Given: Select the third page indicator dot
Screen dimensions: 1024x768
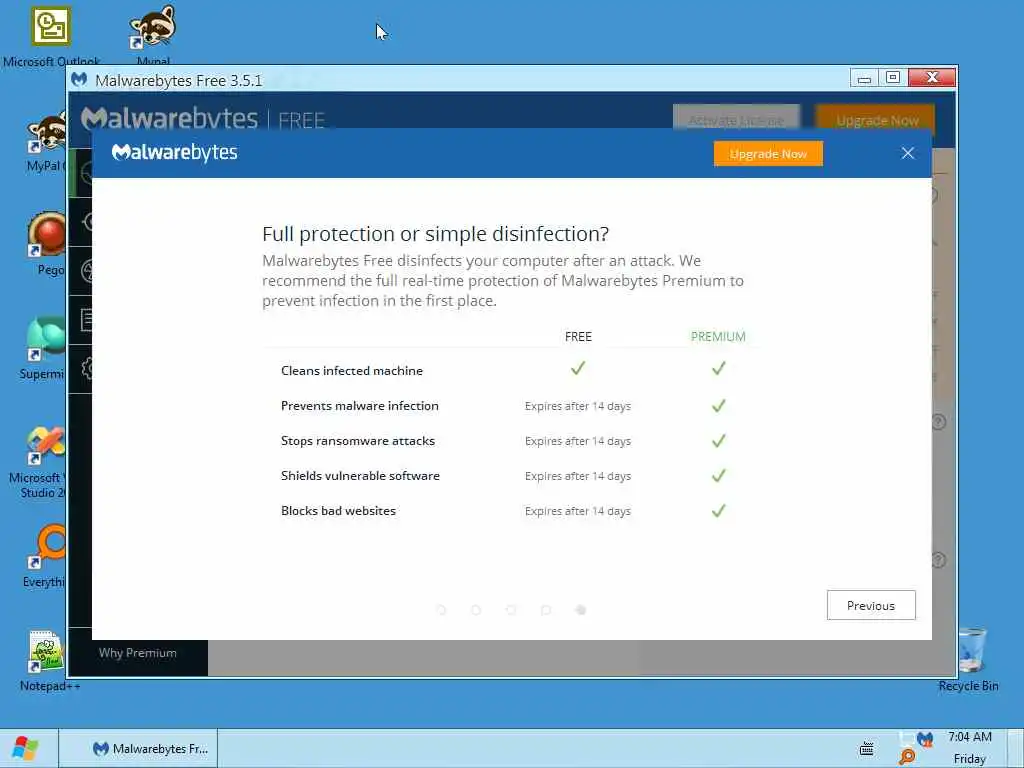Looking at the screenshot, I should (x=511, y=610).
